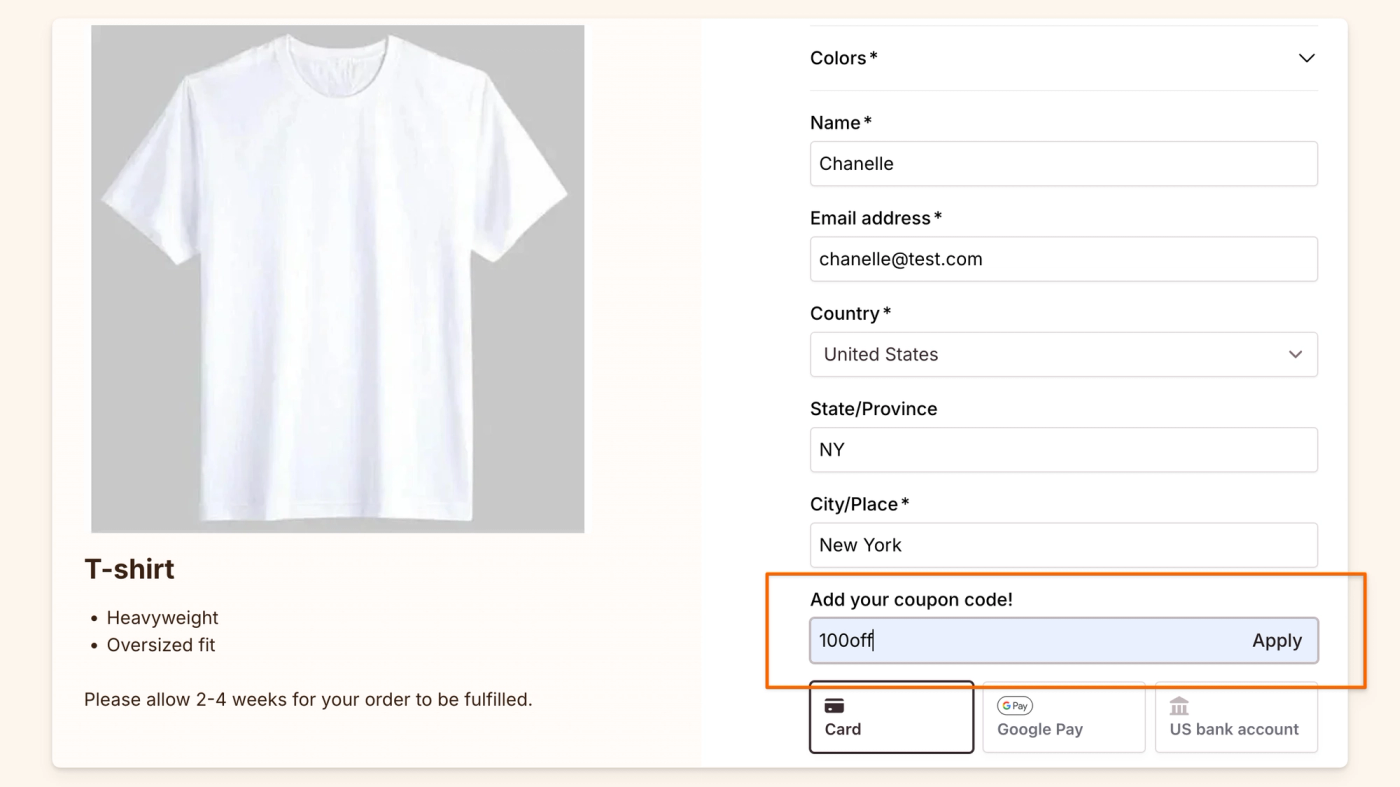Click the bank building icon
The height and width of the screenshot is (787, 1400).
point(1179,706)
